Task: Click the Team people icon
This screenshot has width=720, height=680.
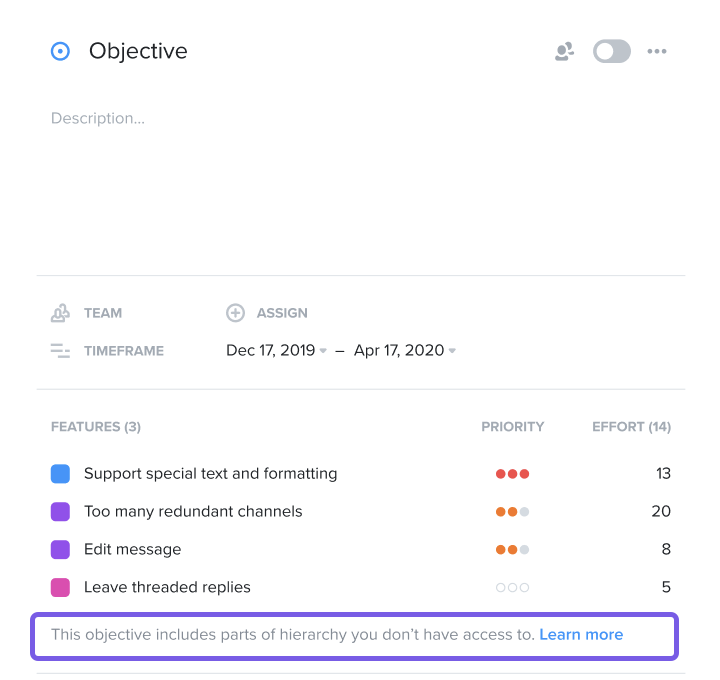Action: 60,313
